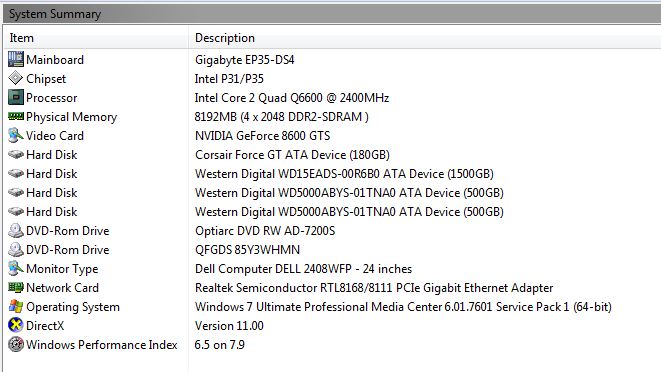Click the Processor chip icon
Screen dimensions: 661x372
[16, 97]
